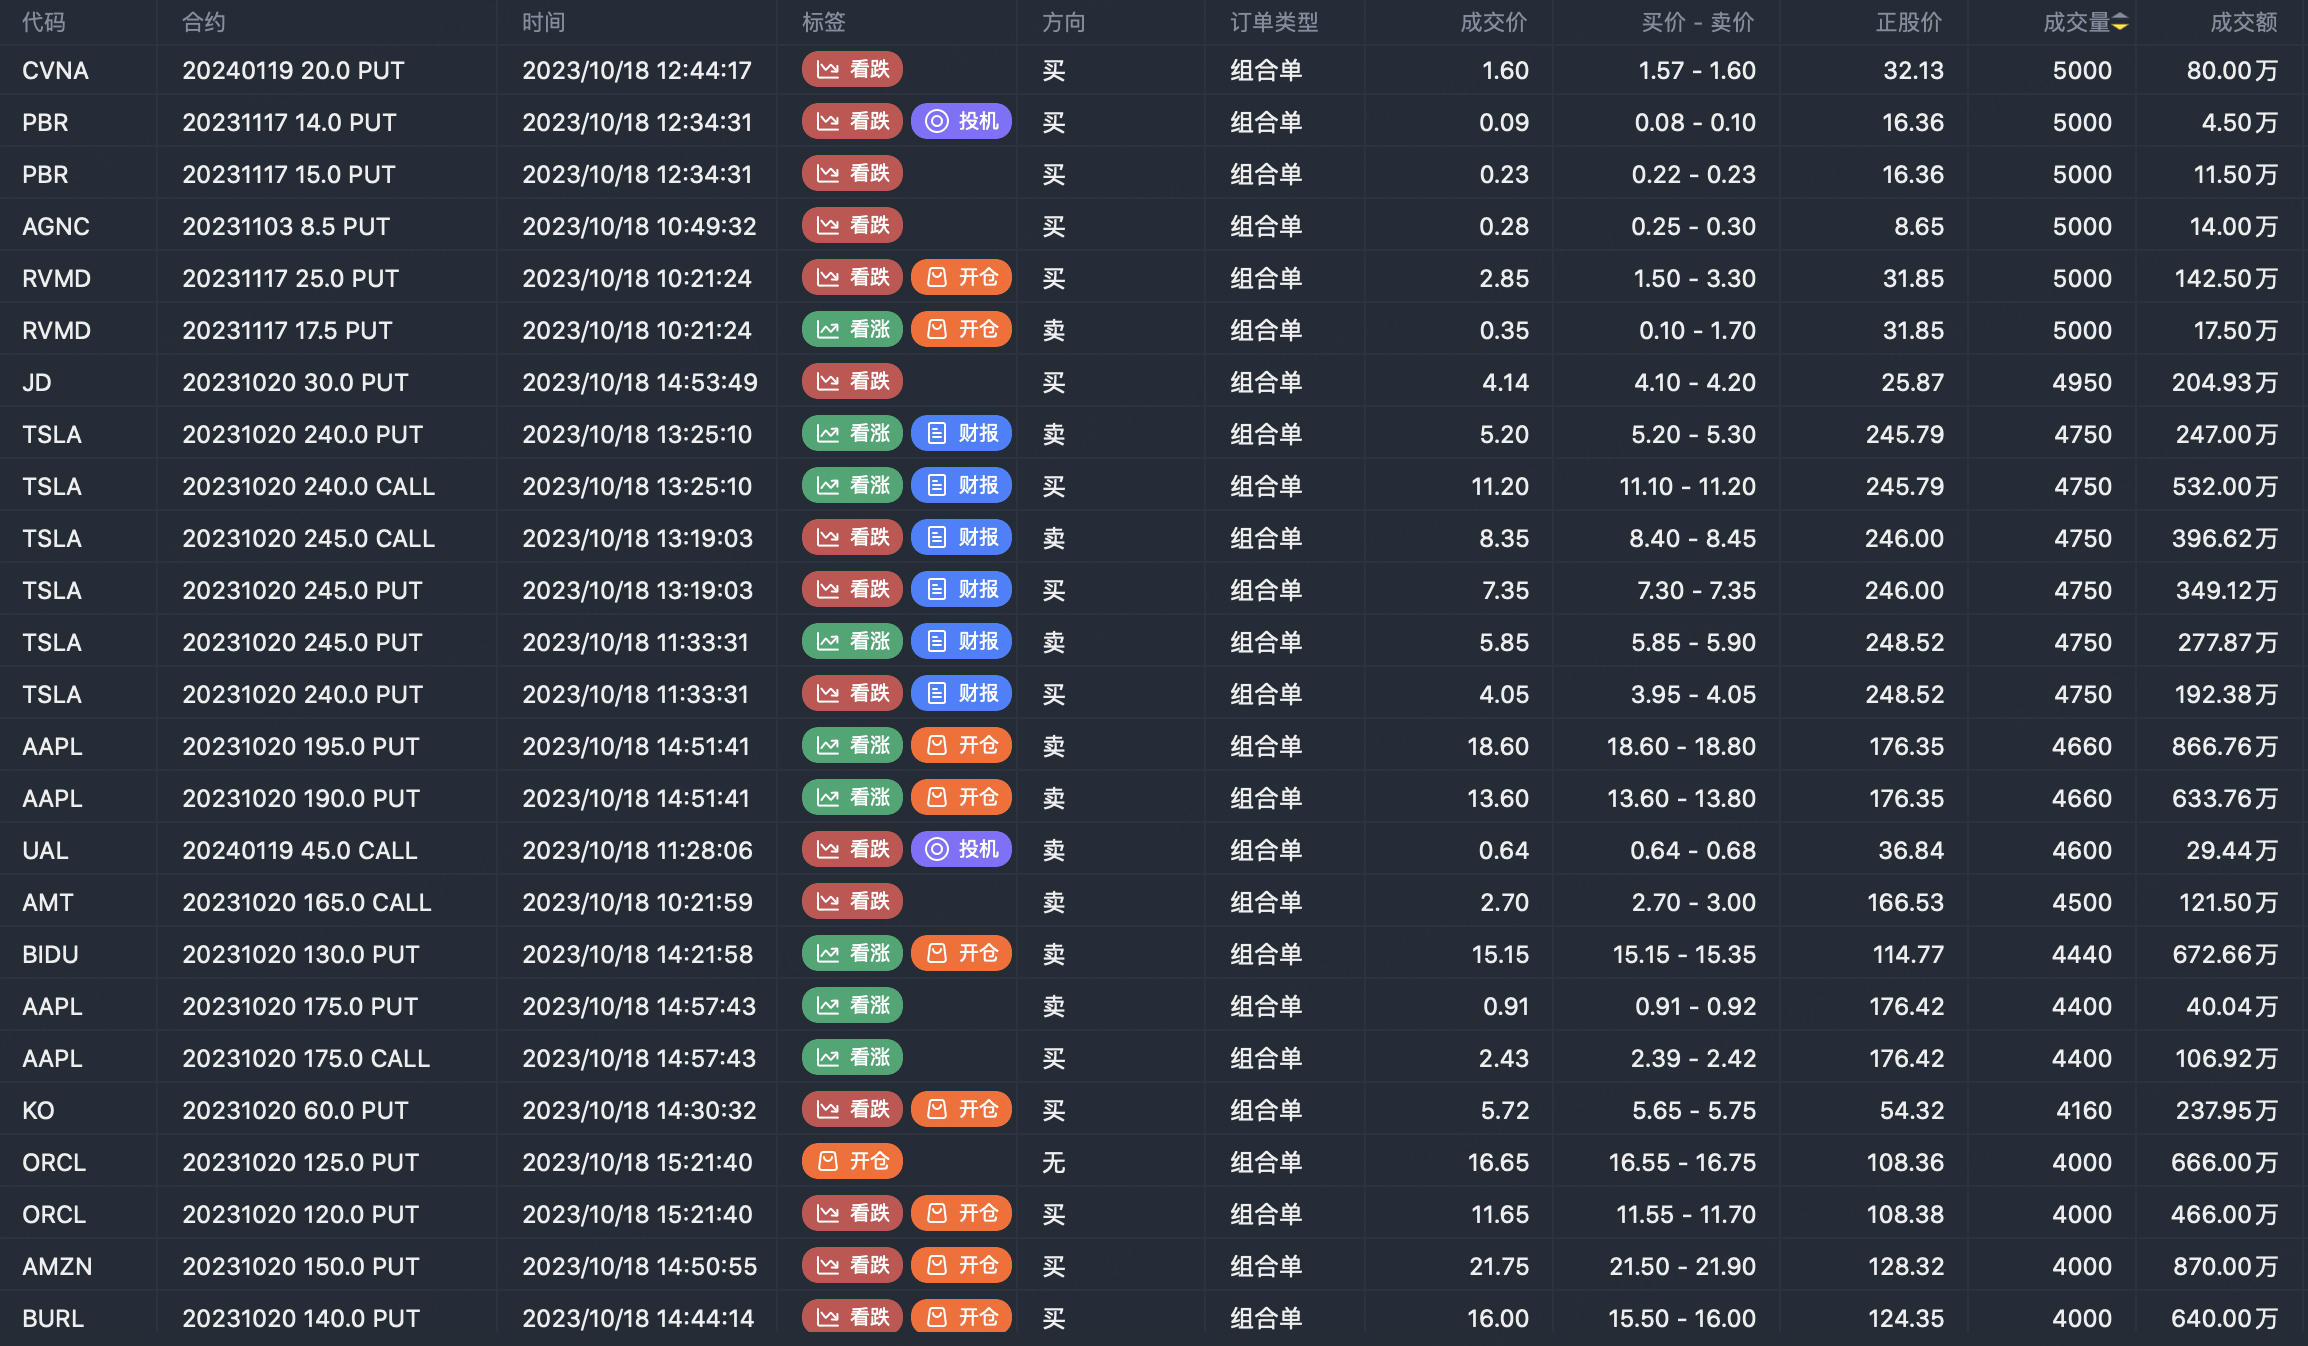
Task: Click 财报 tag in TSLA 245.0 PUT 13:19:03 row
Action: point(961,589)
